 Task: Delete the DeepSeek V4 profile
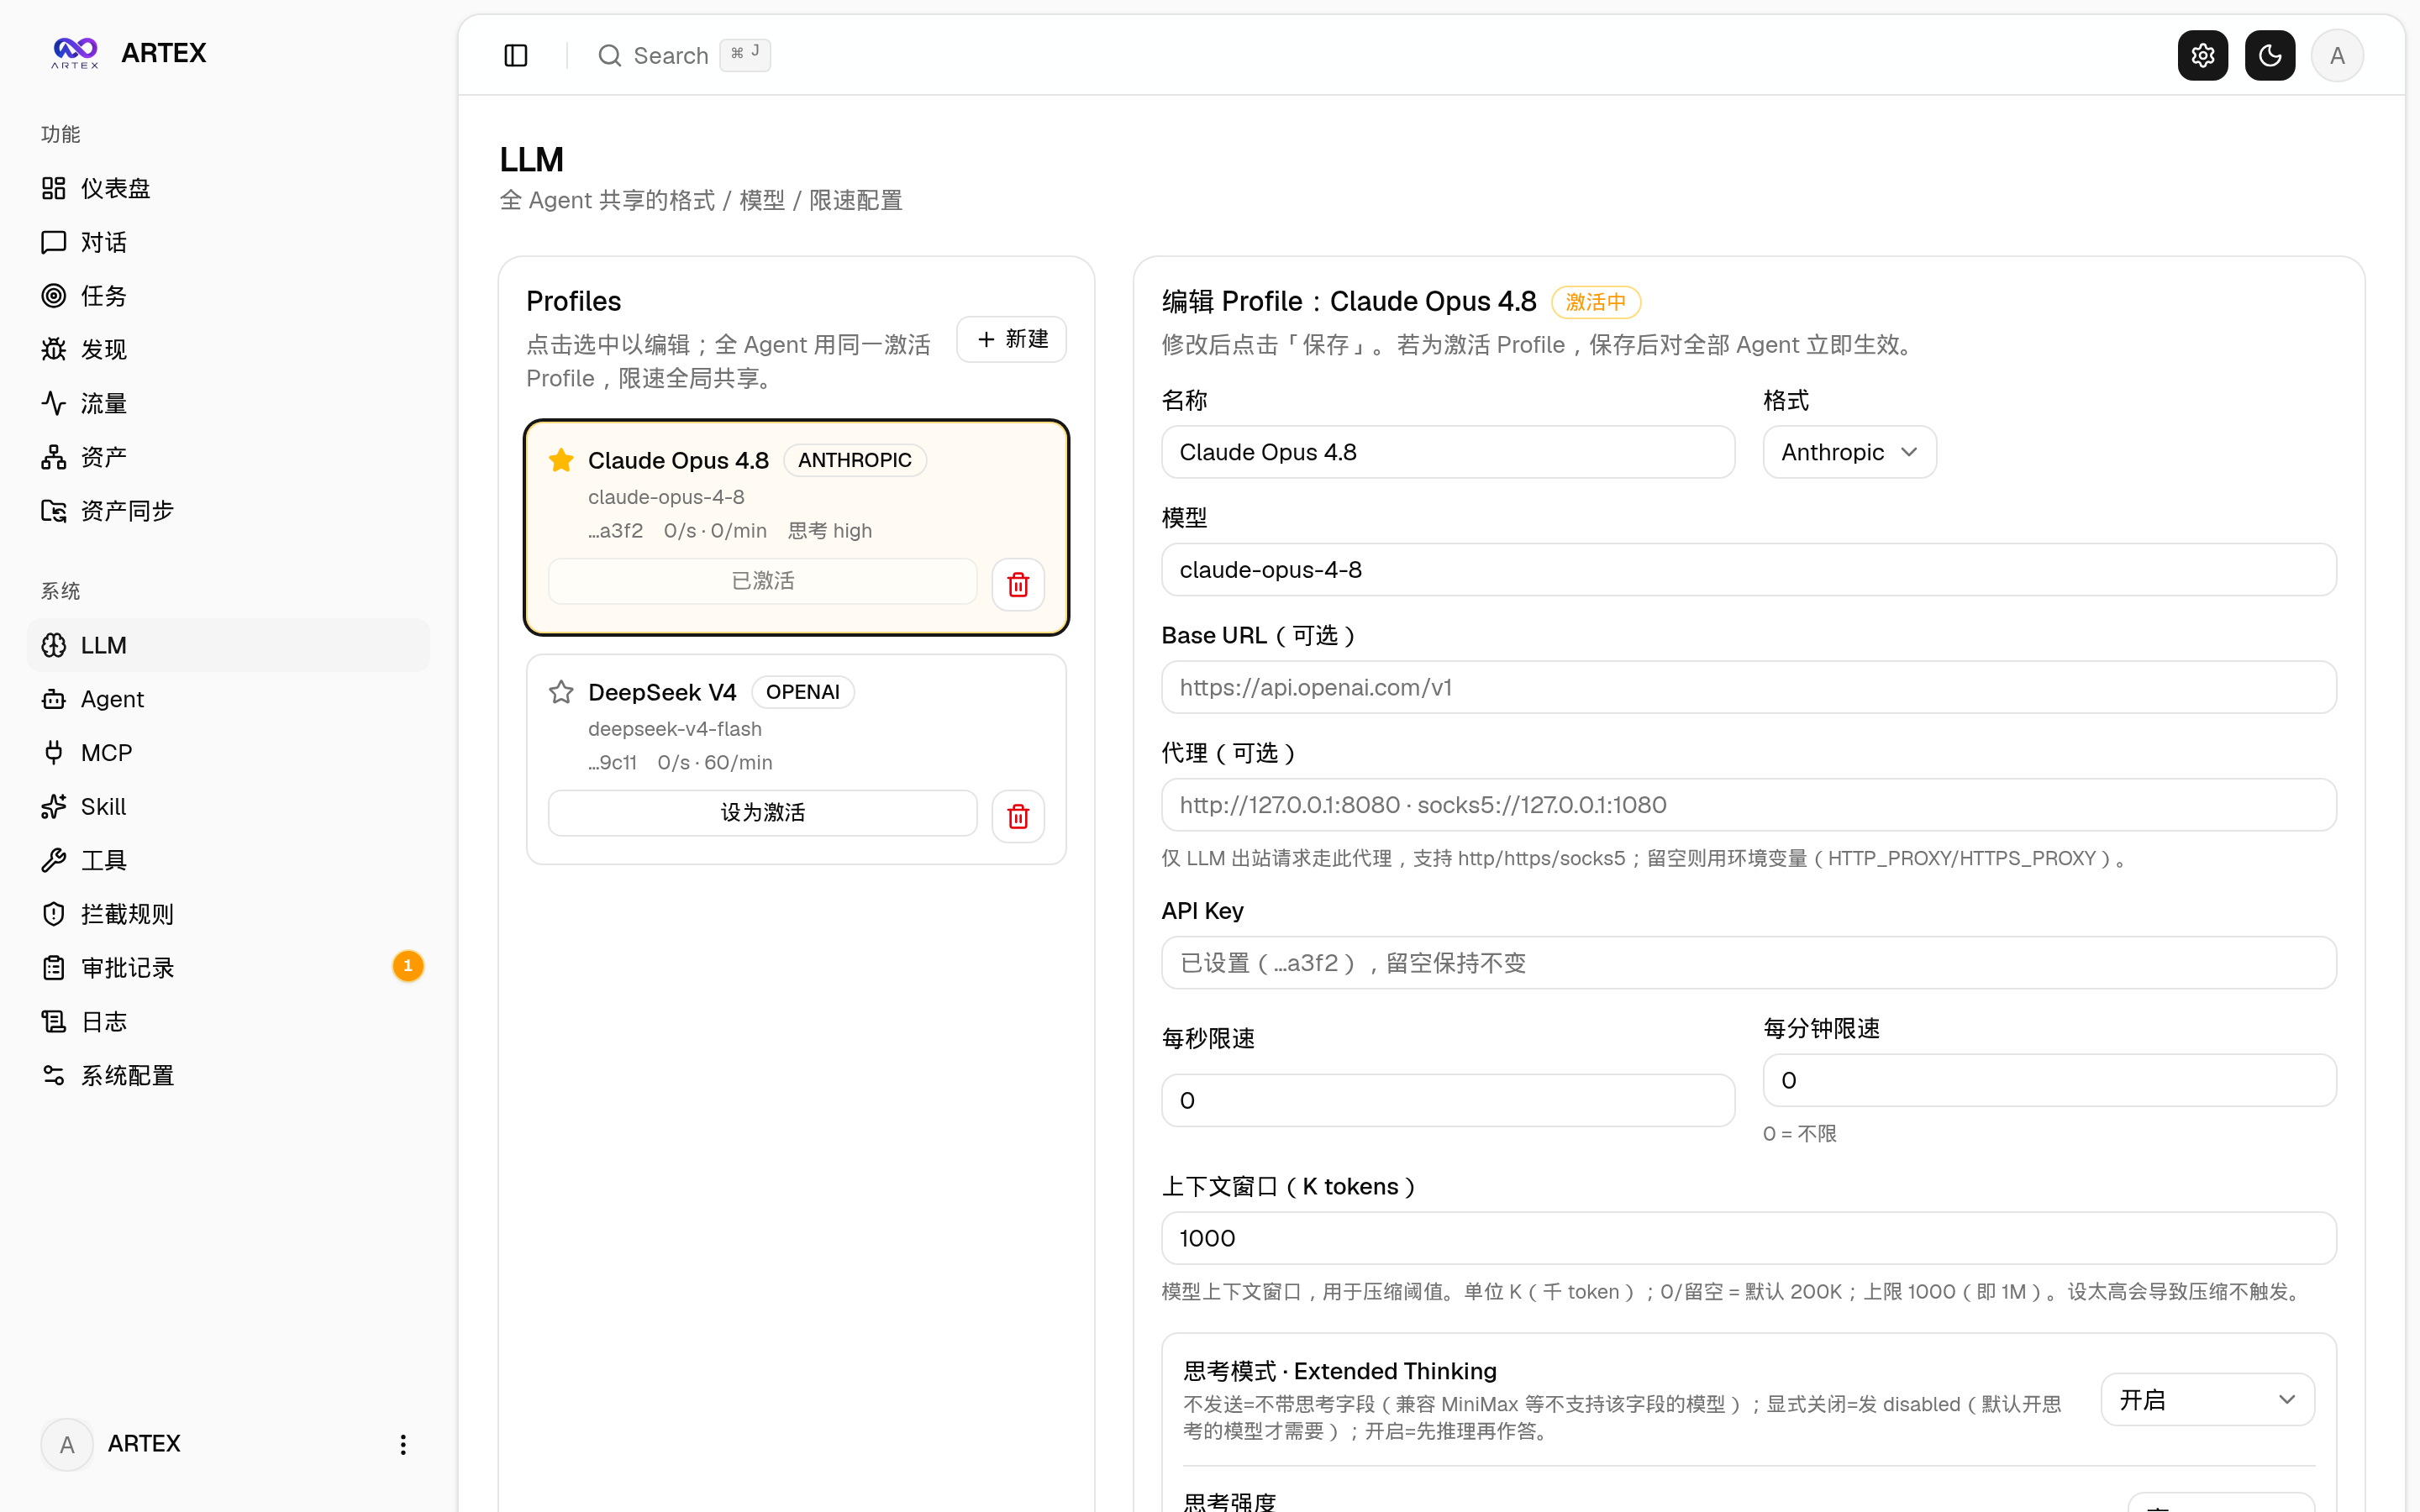(x=1018, y=816)
